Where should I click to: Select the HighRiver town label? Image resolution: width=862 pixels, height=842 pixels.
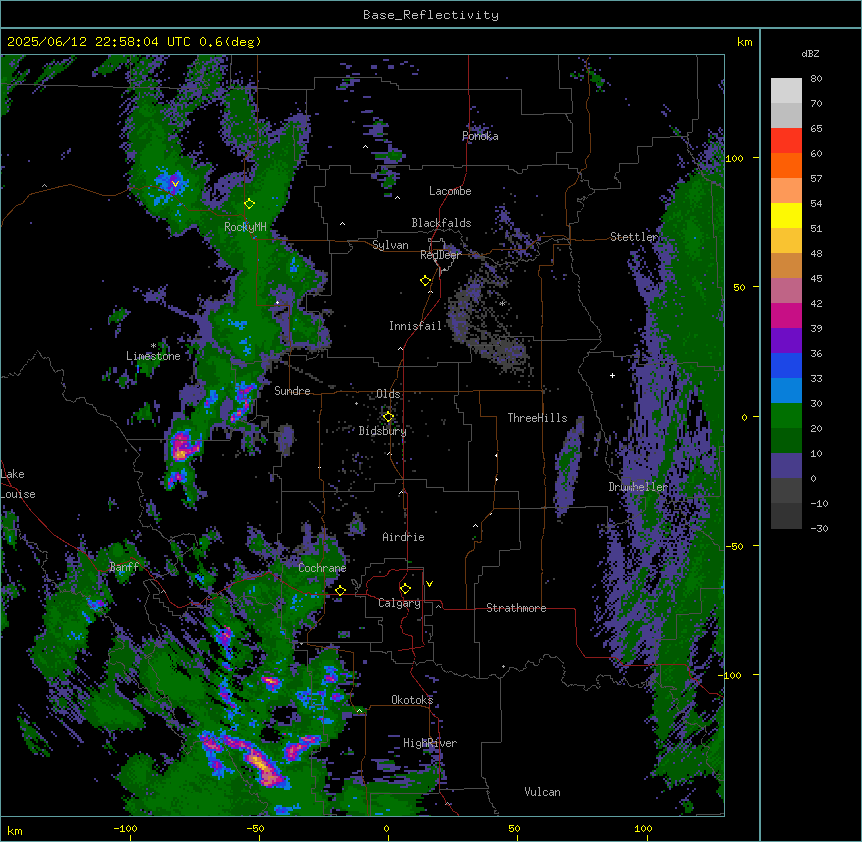pos(430,743)
